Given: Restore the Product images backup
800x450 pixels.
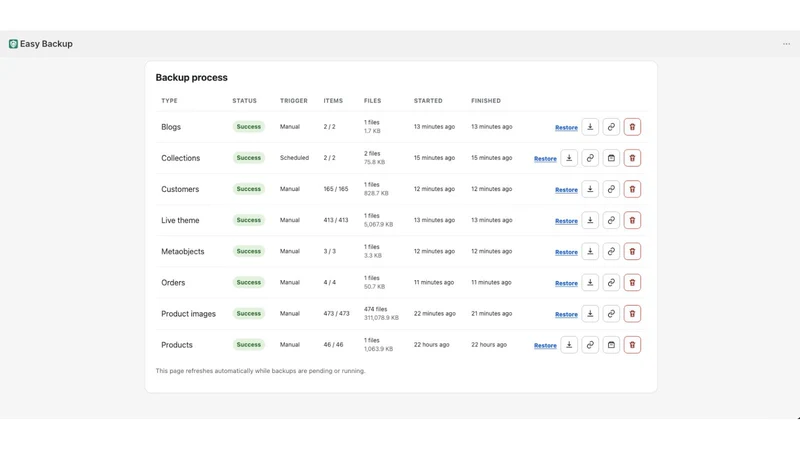Looking at the screenshot, I should (566, 314).
